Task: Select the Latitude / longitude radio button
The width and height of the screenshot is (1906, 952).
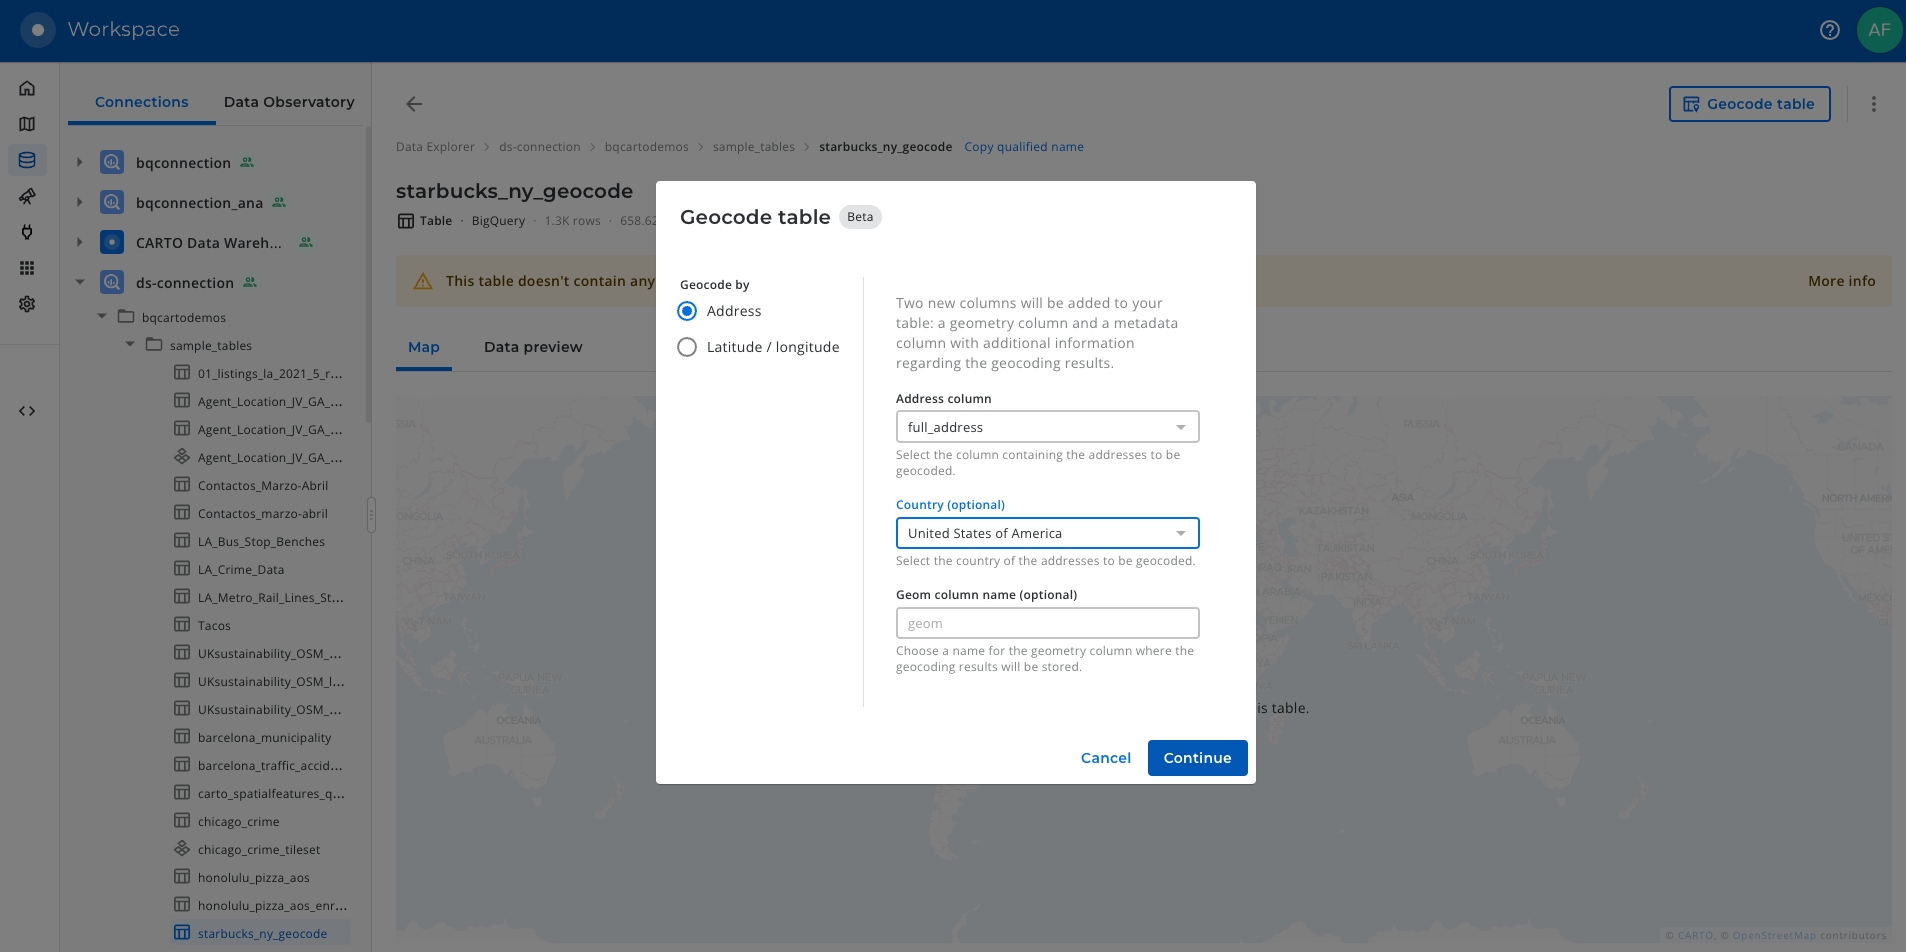Action: point(687,347)
